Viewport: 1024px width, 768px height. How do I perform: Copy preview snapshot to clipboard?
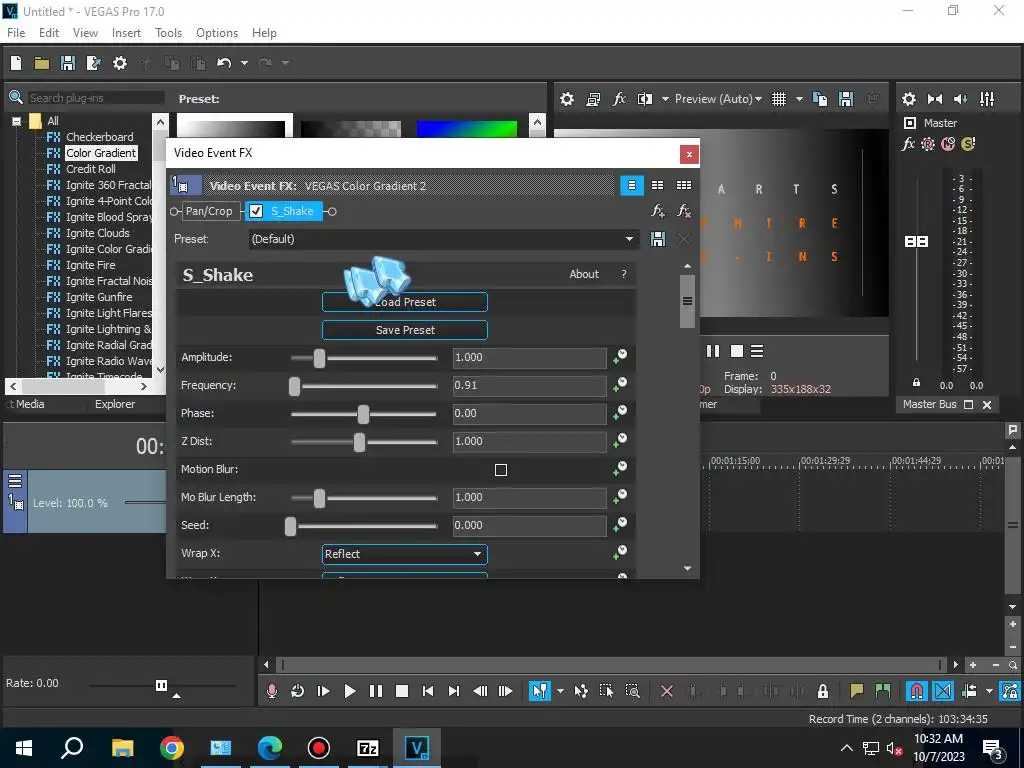[x=820, y=99]
